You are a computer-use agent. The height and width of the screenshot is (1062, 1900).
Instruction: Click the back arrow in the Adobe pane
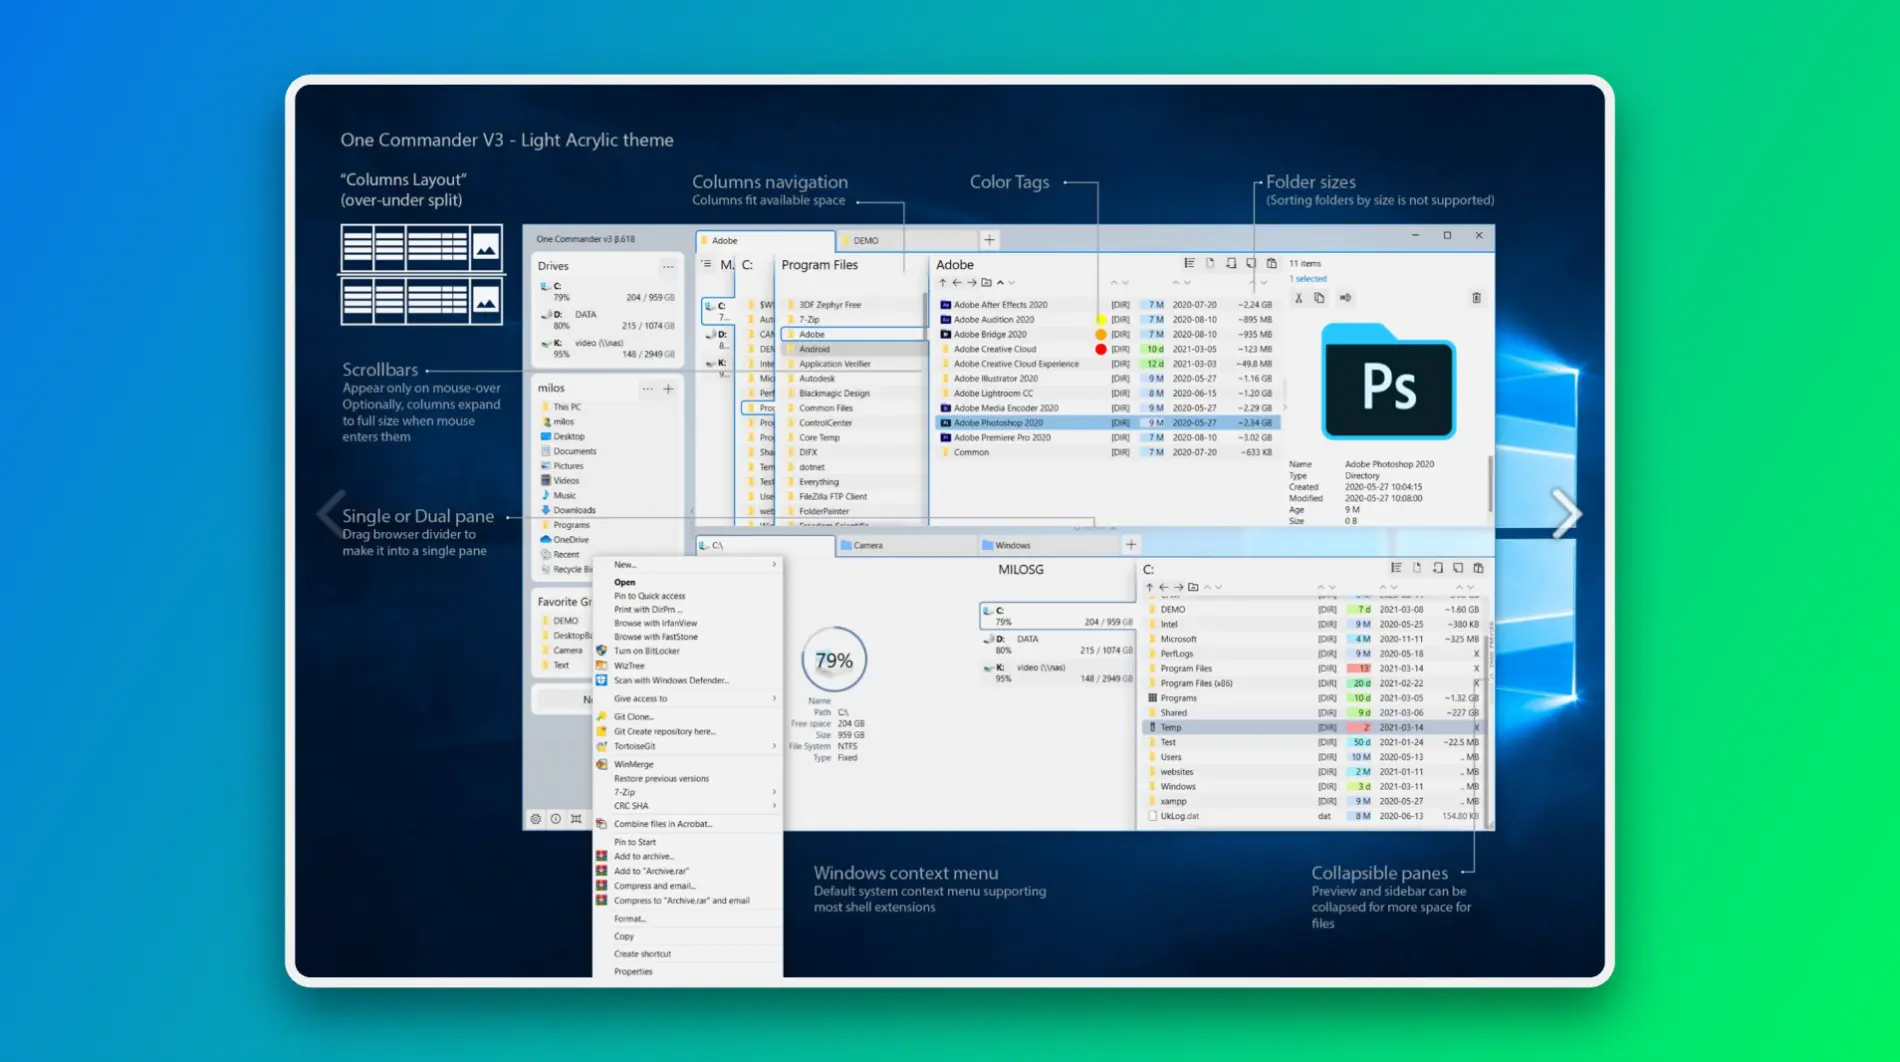click(x=957, y=283)
